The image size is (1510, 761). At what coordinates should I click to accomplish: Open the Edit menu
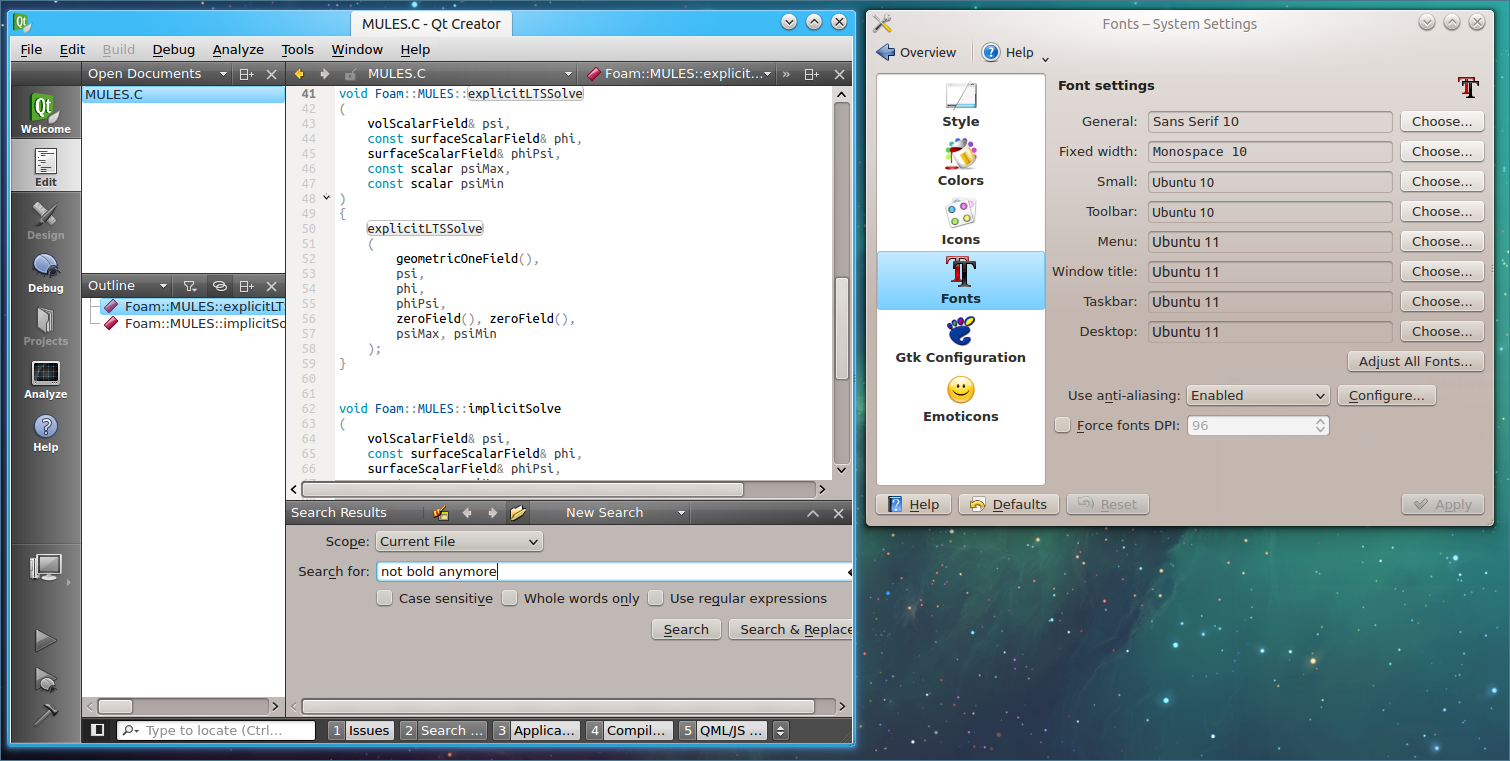72,49
